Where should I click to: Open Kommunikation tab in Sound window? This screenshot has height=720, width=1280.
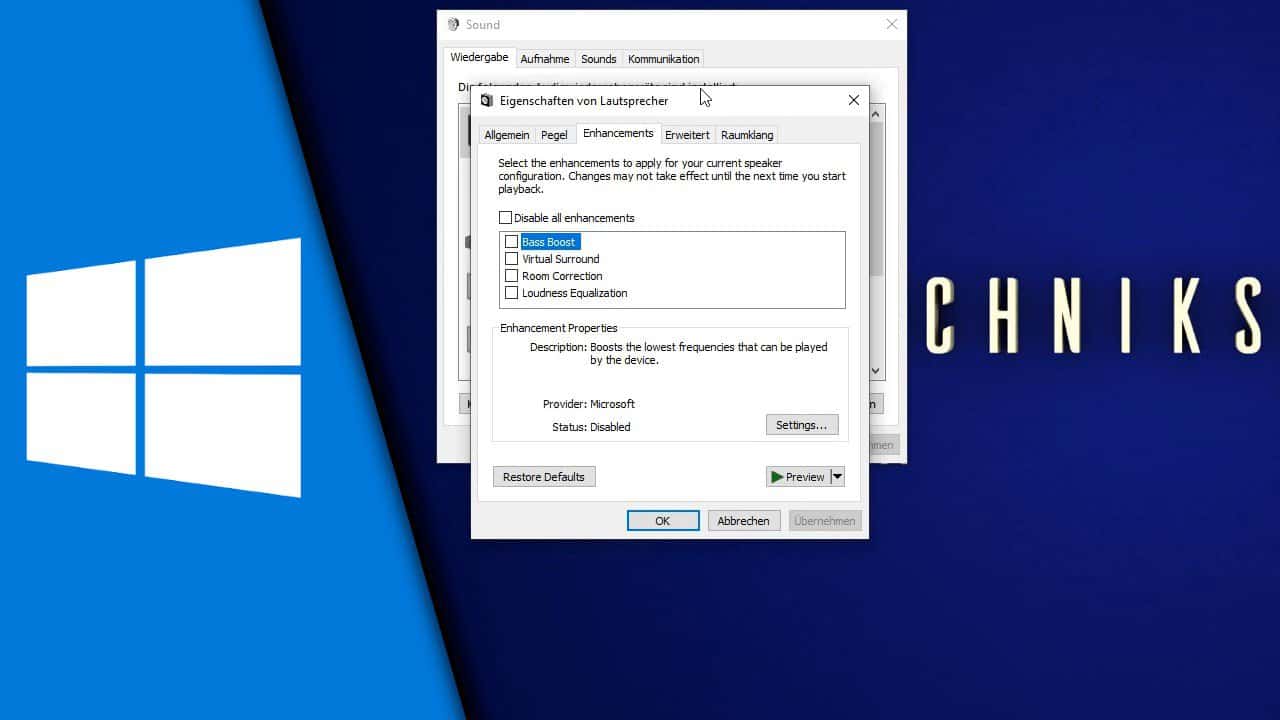click(663, 59)
